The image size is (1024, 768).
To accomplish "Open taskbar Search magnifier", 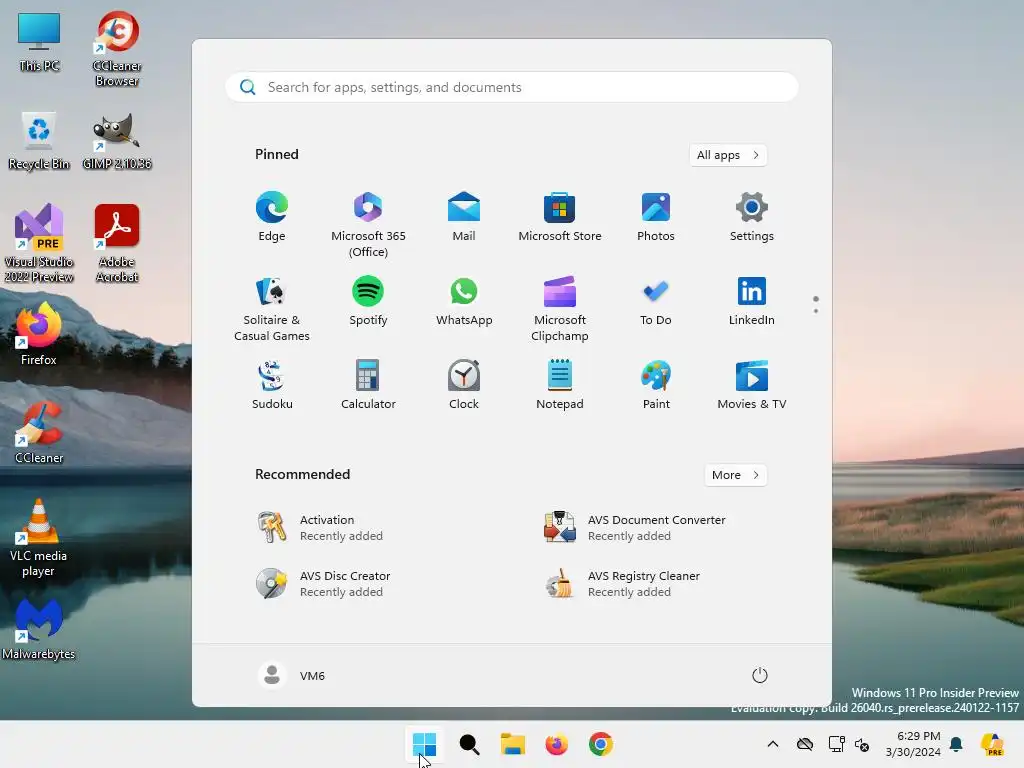I will 469,744.
